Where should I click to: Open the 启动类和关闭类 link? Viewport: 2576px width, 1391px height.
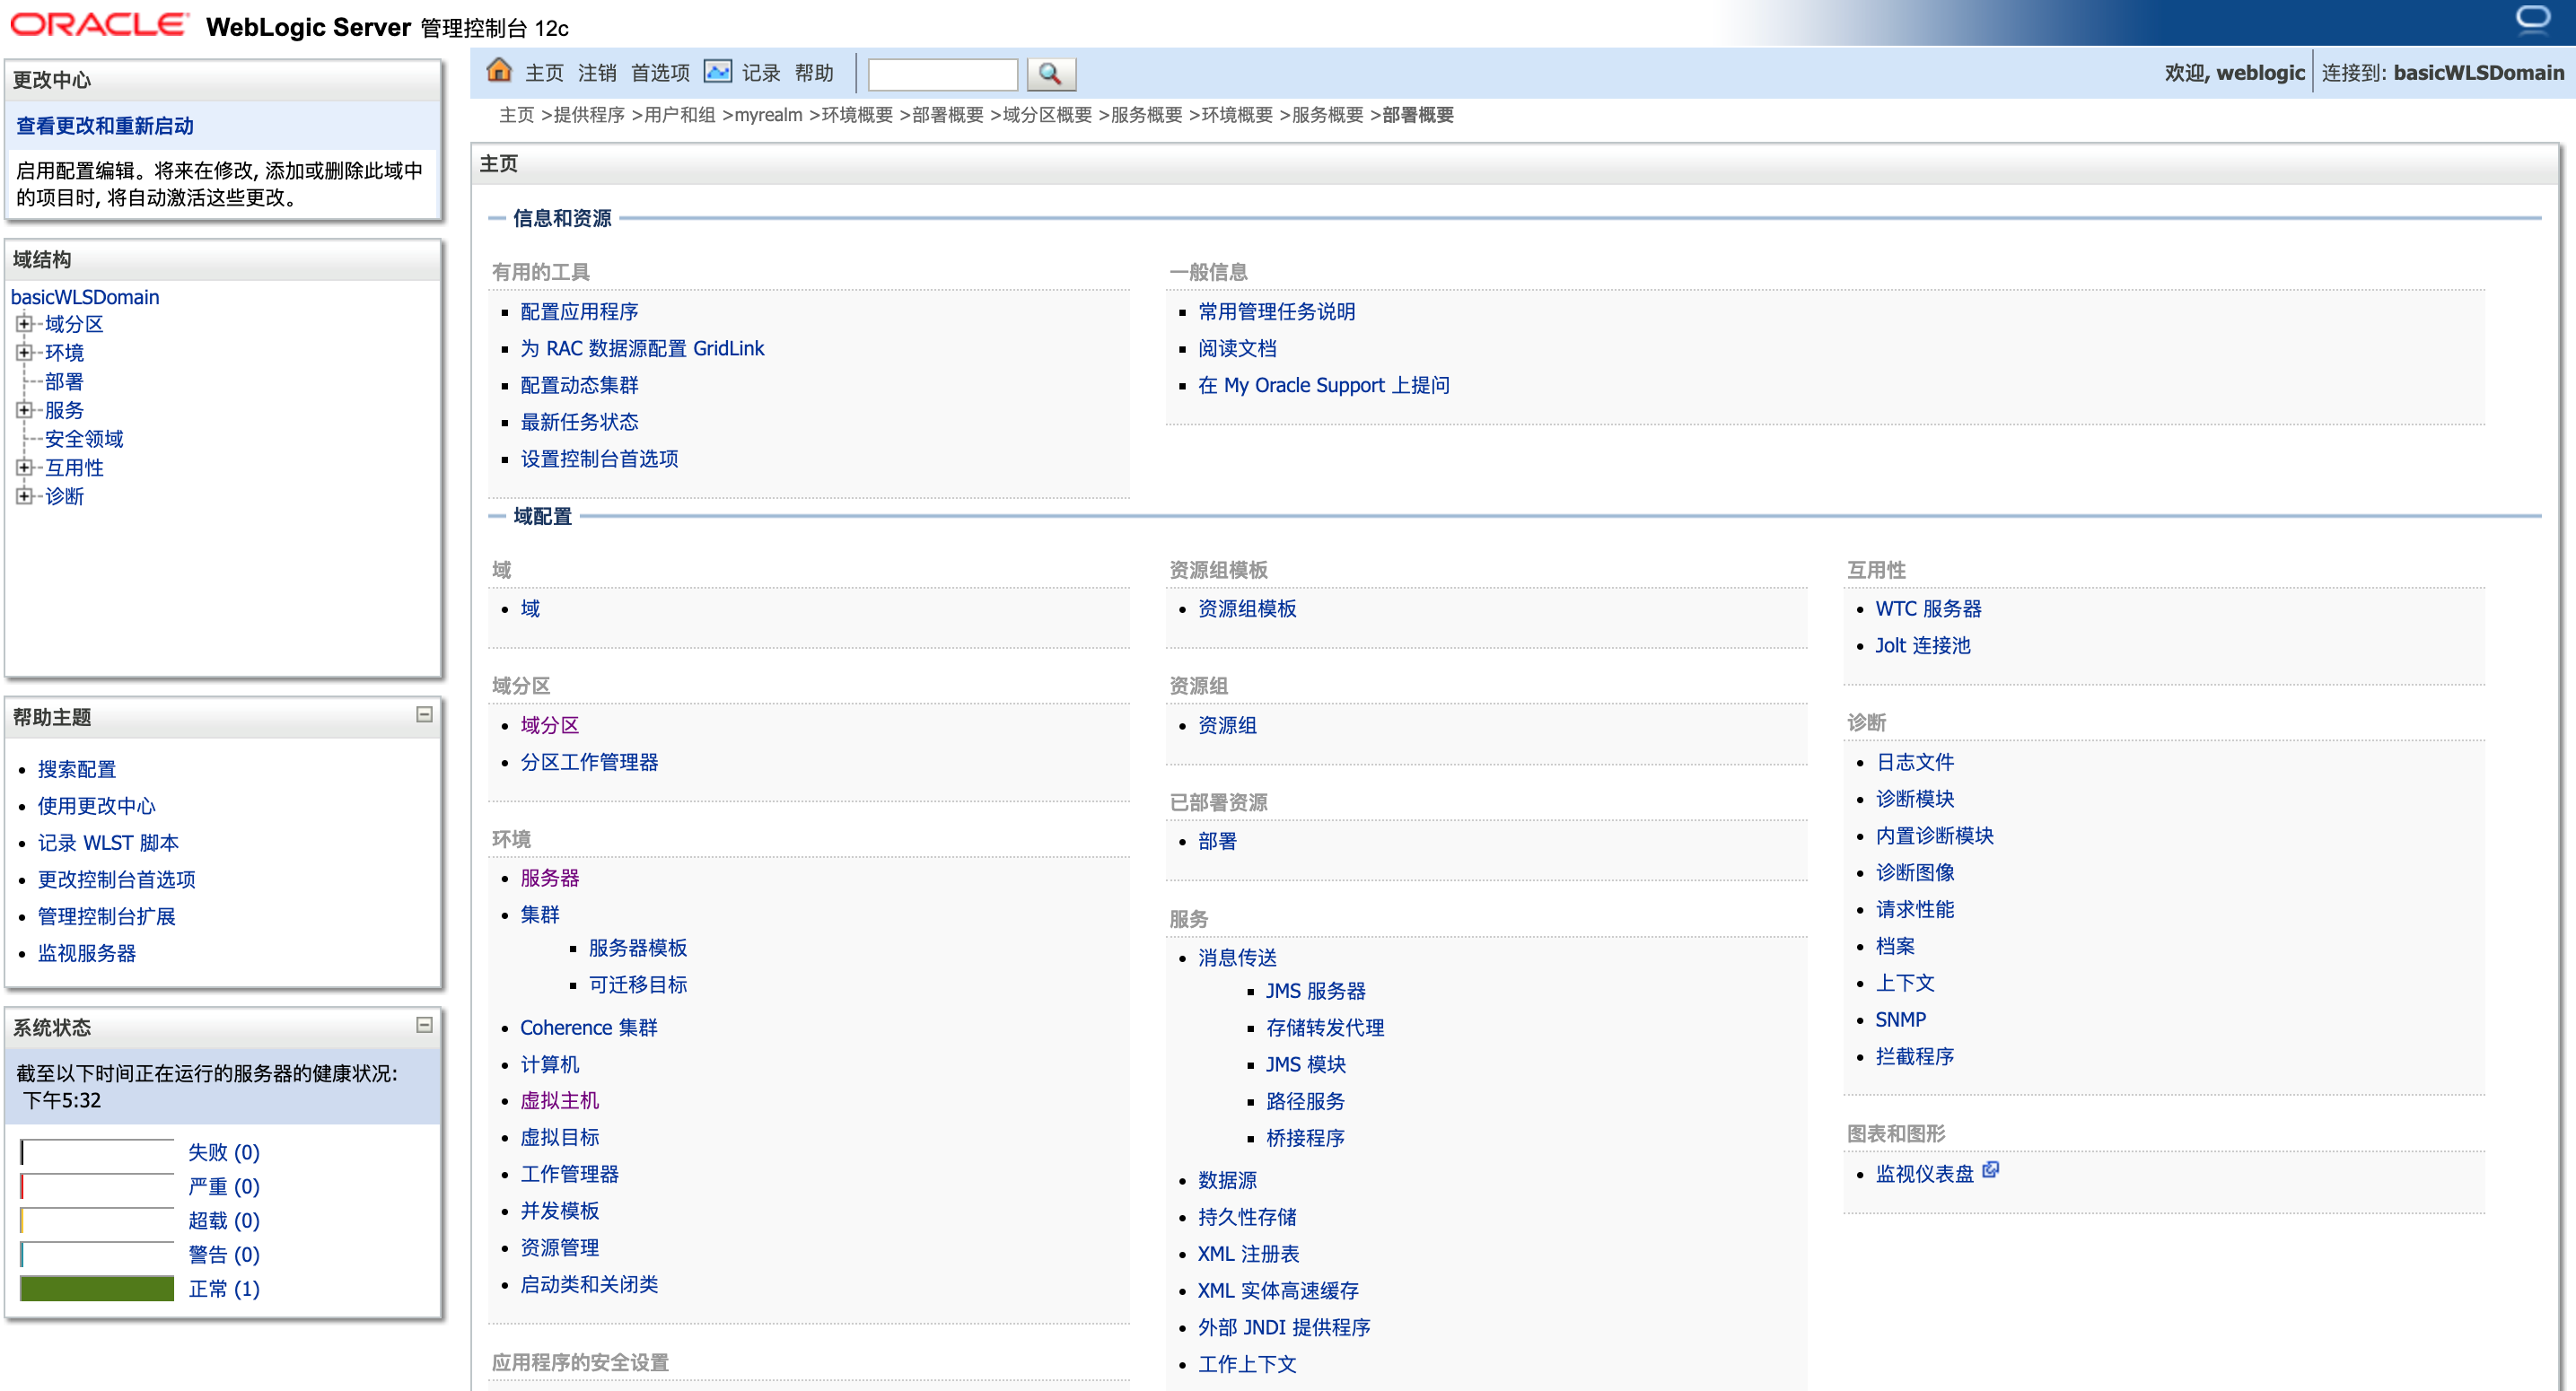[x=589, y=1285]
